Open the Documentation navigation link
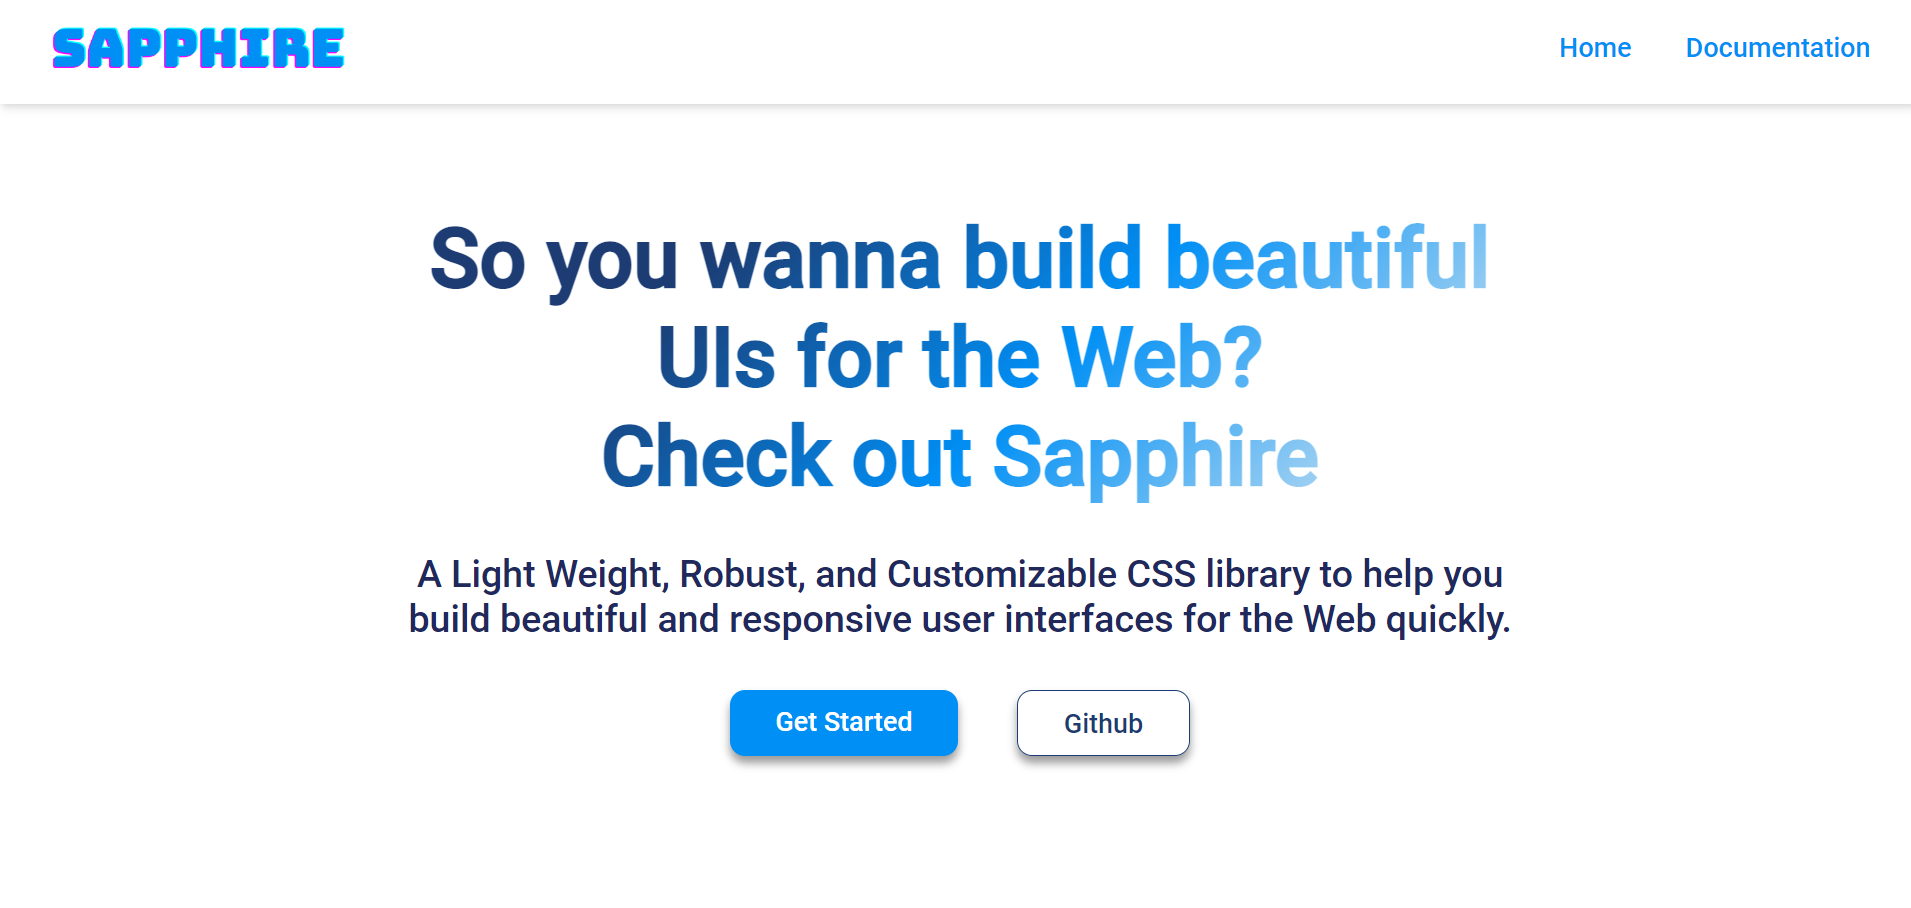The height and width of the screenshot is (908, 1911). click(1777, 48)
